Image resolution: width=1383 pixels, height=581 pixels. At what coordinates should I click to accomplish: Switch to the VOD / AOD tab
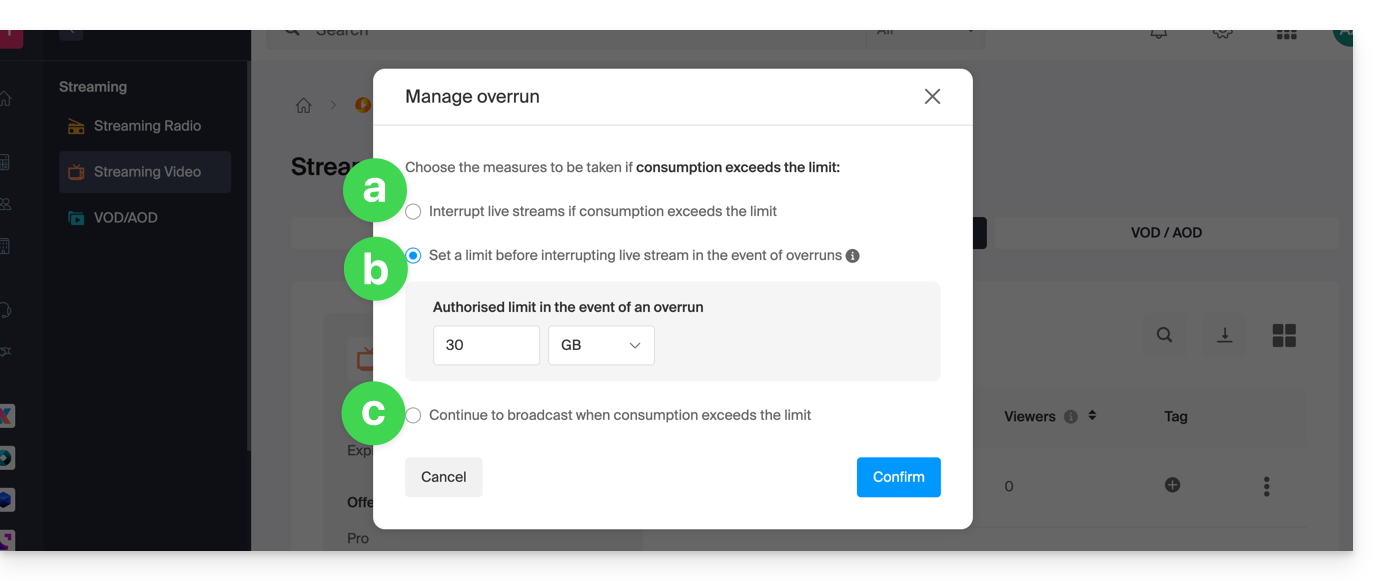point(1166,233)
